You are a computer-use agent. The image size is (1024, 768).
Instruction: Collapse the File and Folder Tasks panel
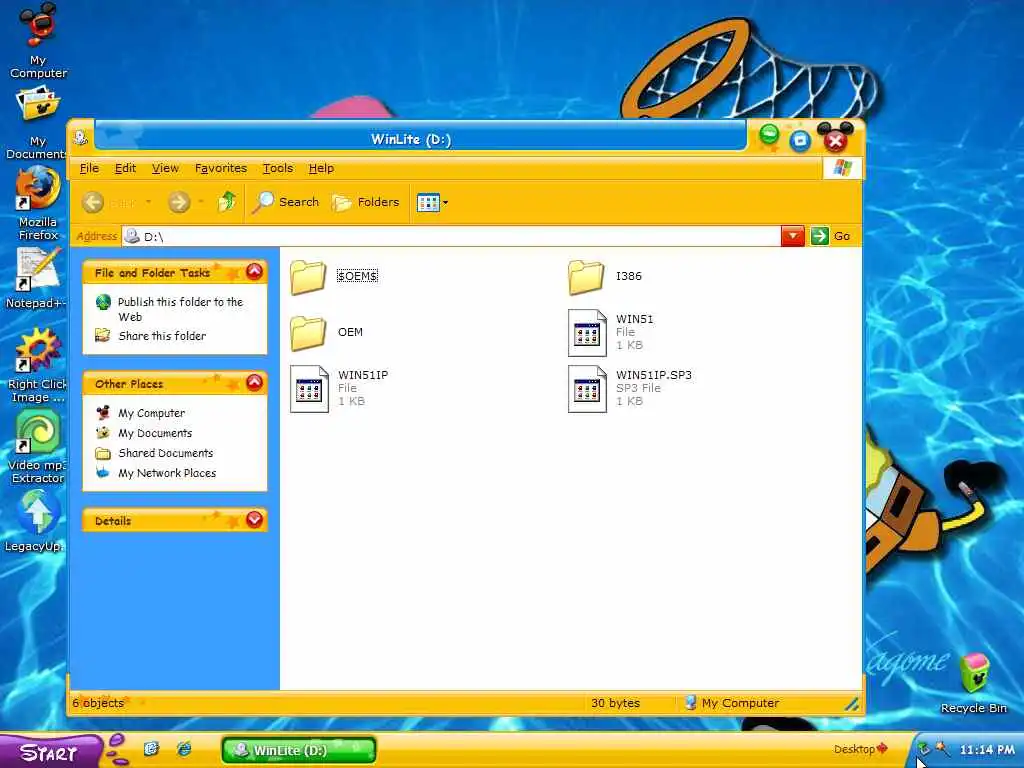coord(255,272)
